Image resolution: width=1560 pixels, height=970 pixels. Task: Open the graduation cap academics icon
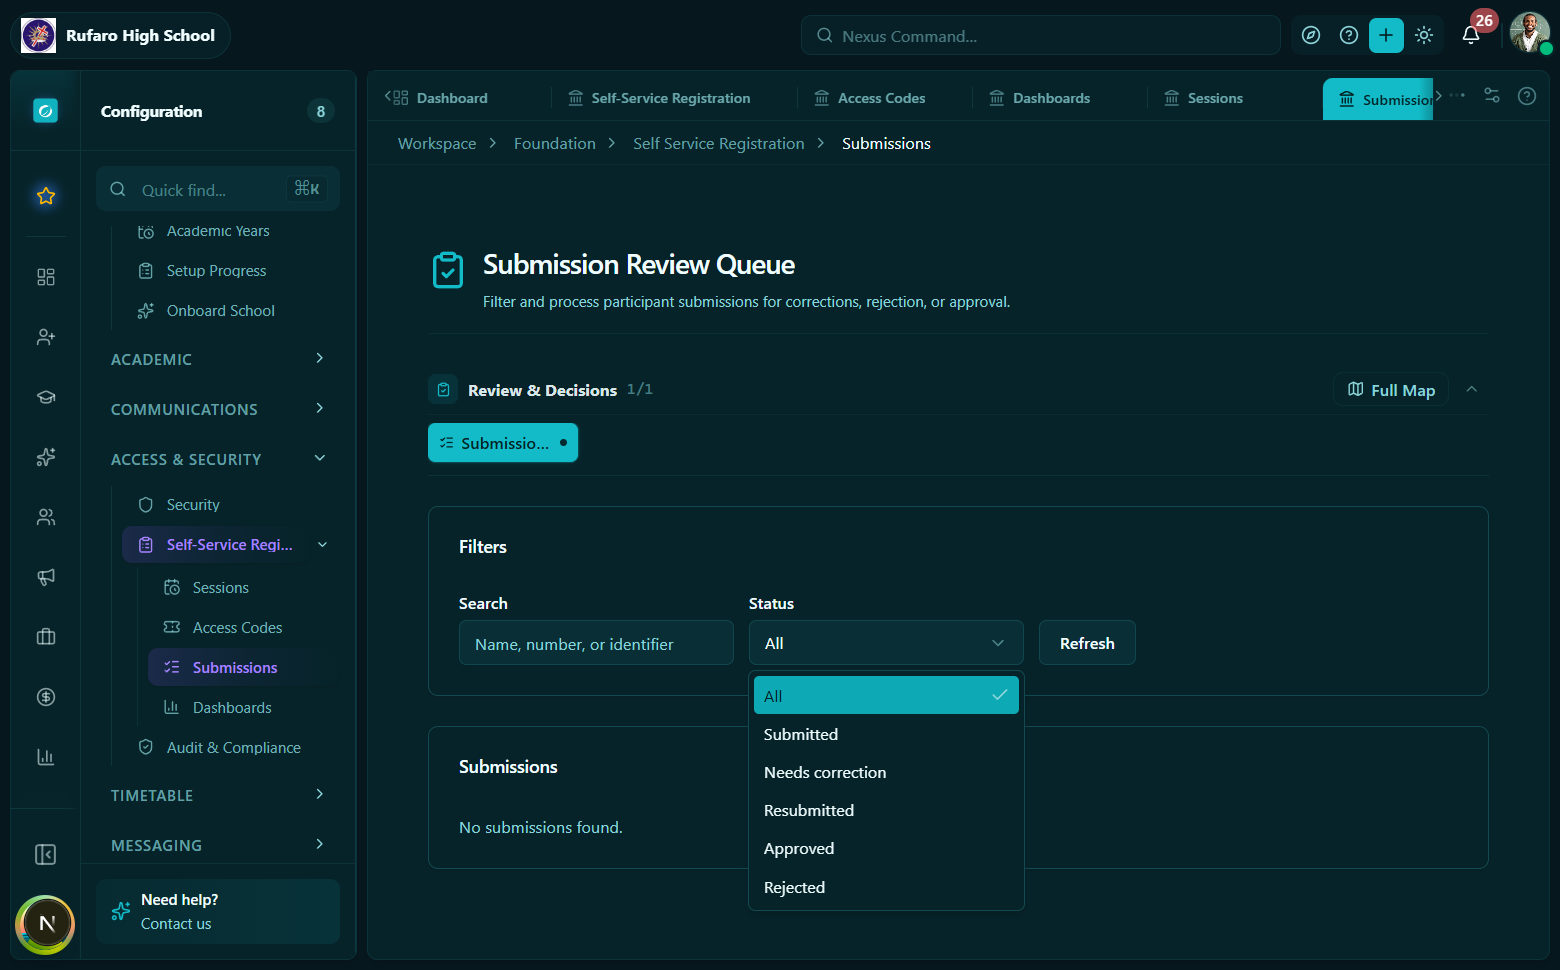click(x=46, y=397)
